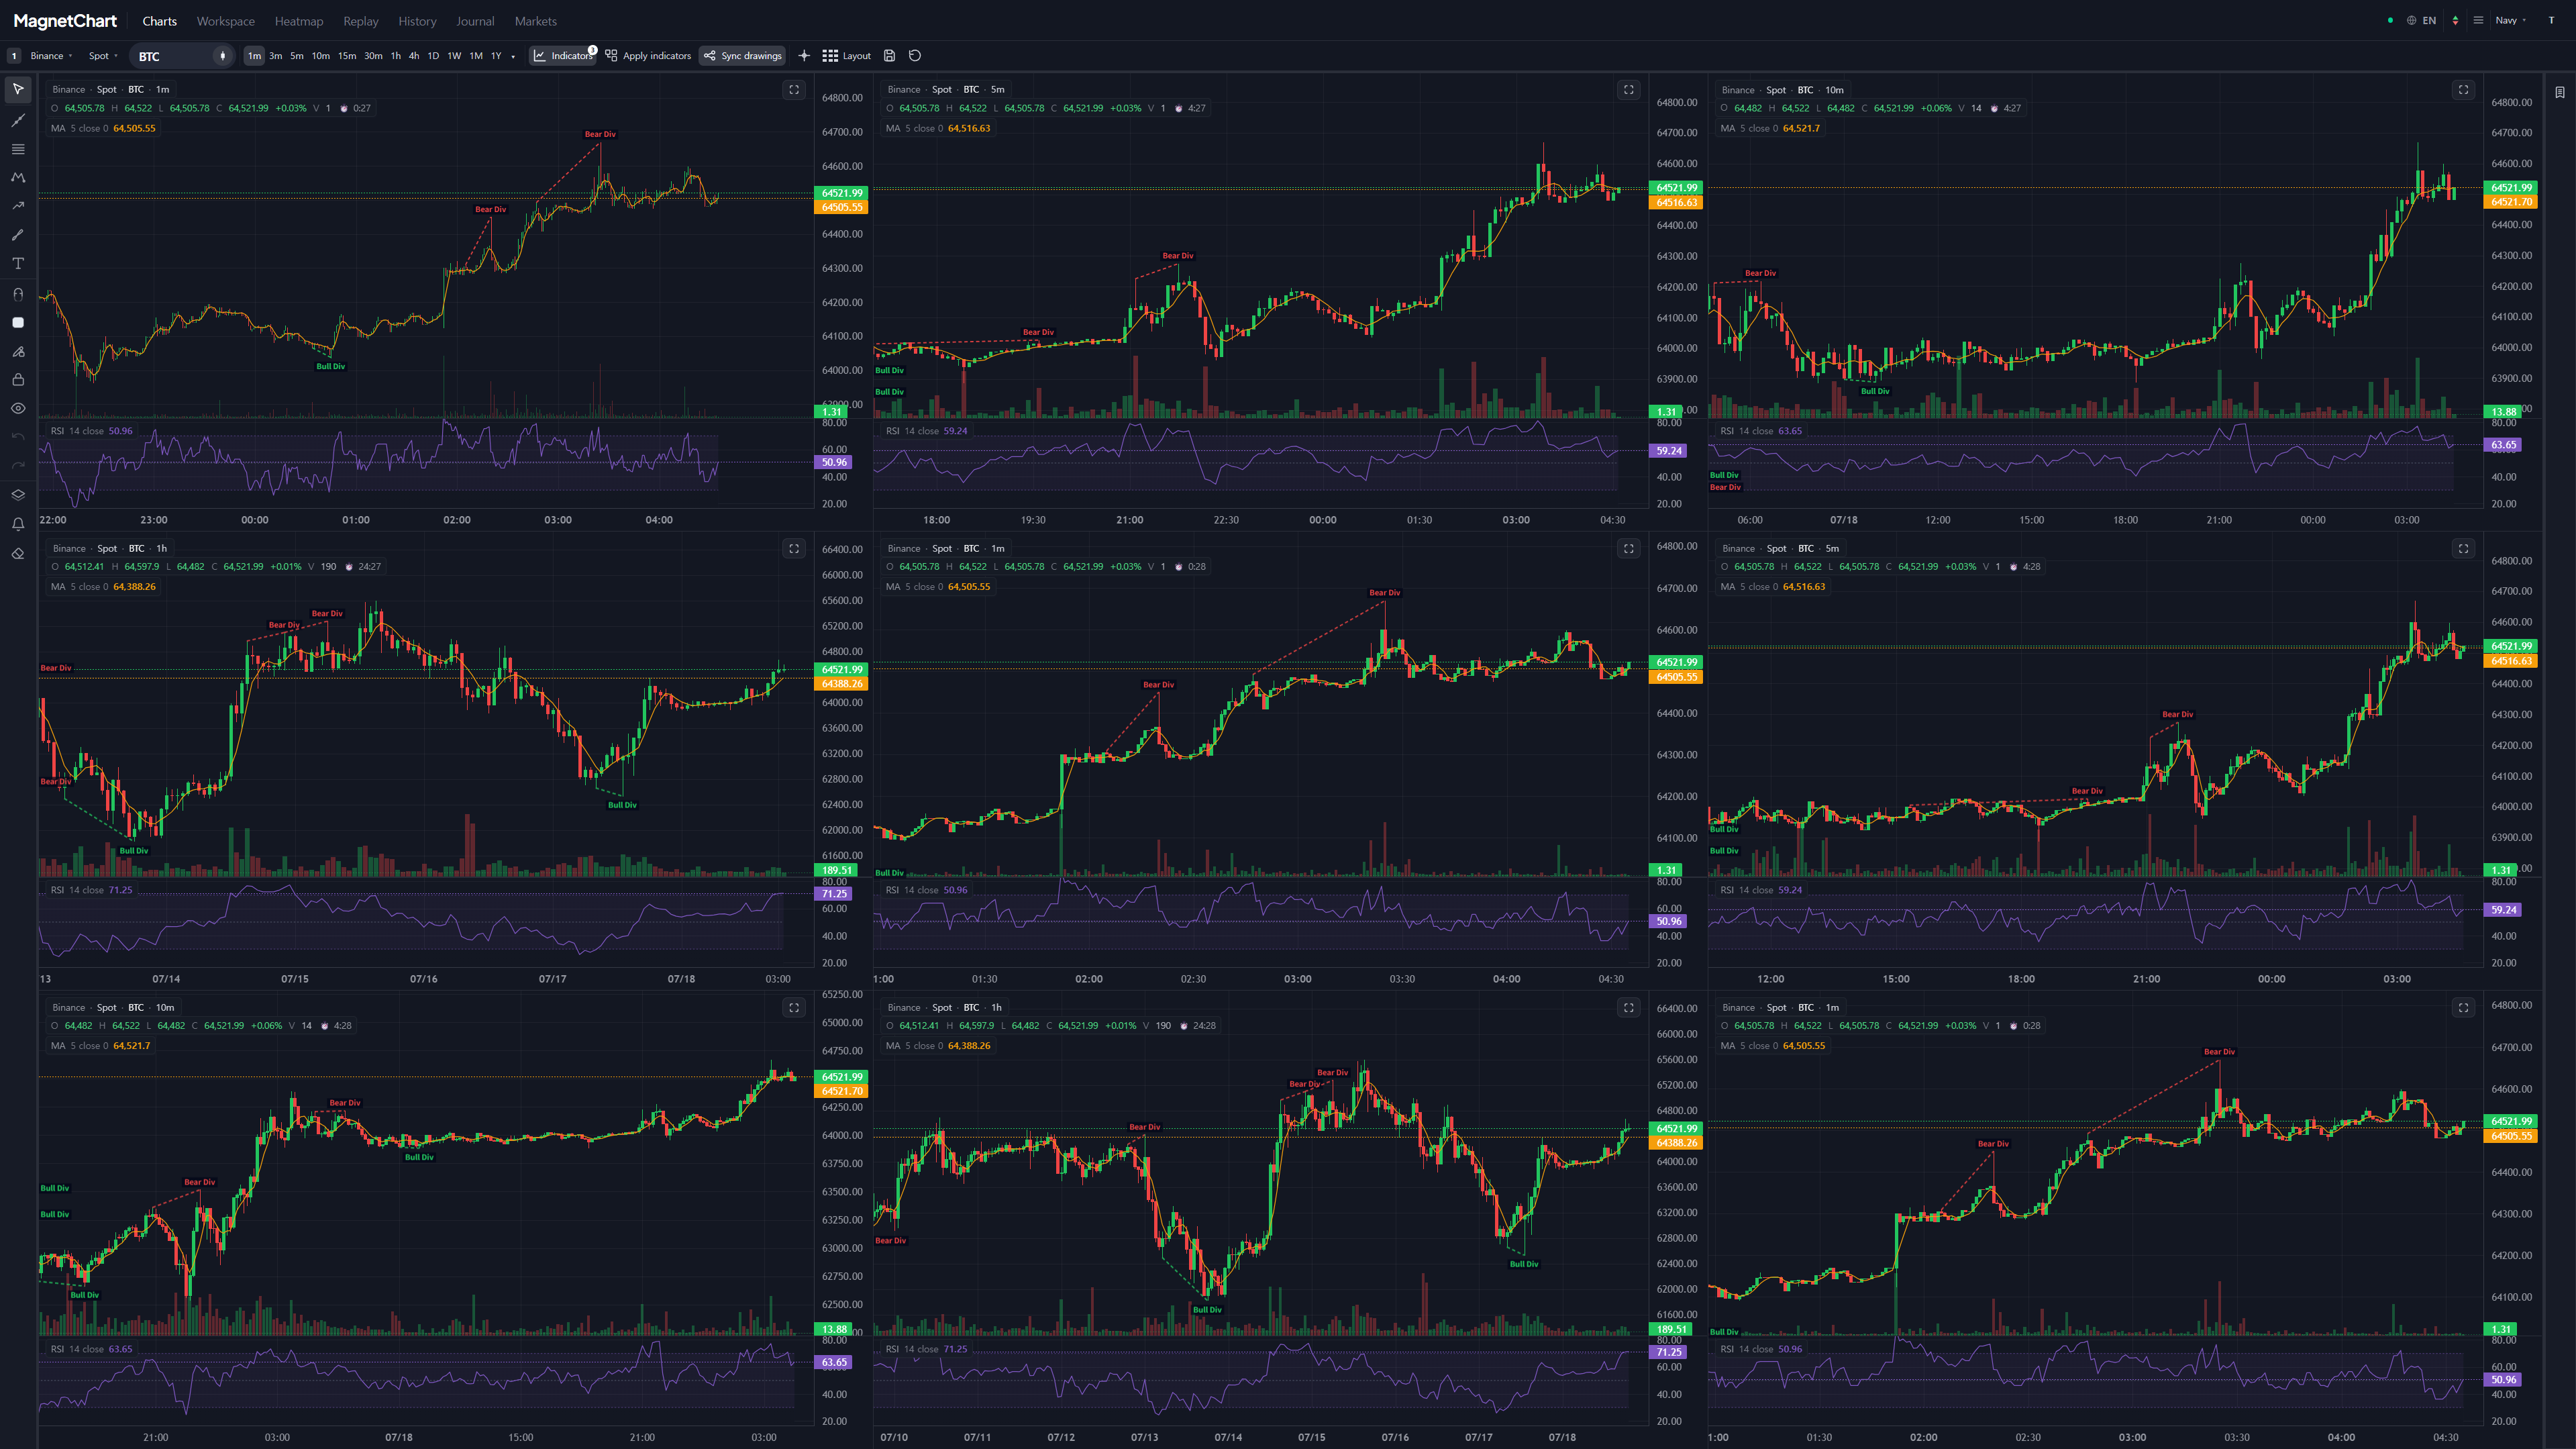The image size is (2576, 1449).
Task: Expand the Spot market type dropdown
Action: [x=103, y=56]
